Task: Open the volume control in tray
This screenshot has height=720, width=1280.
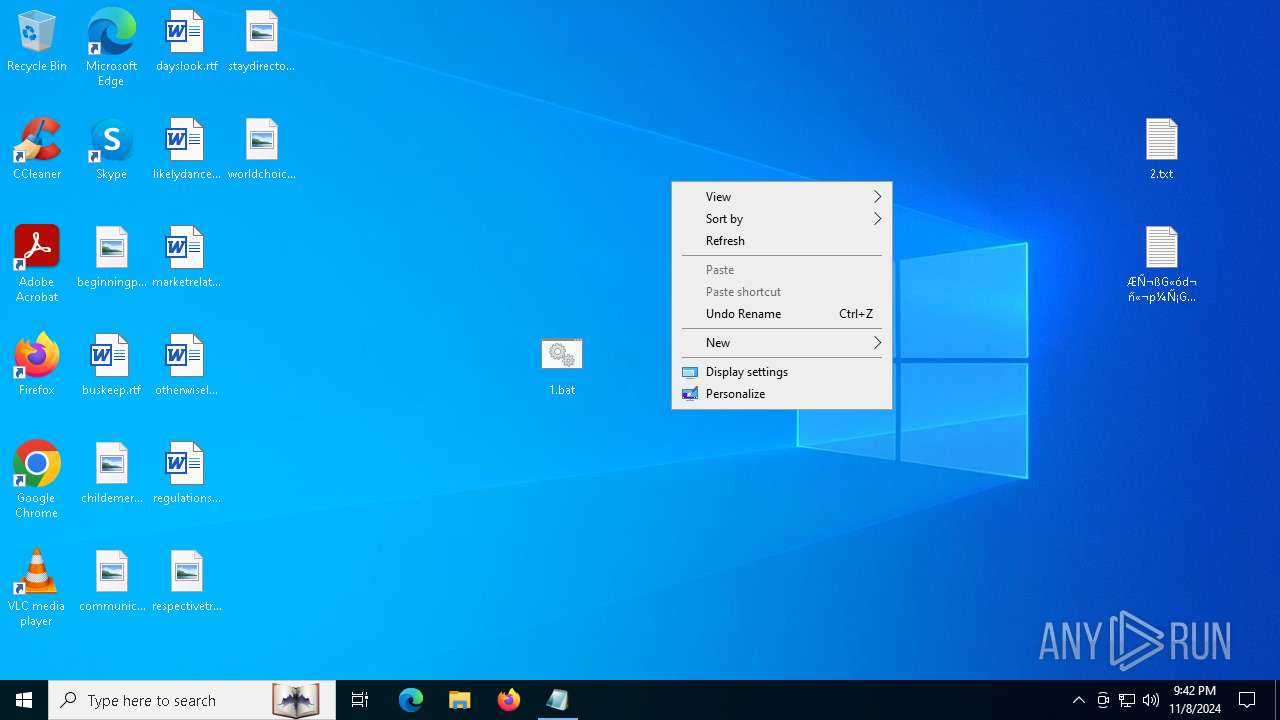Action: coord(1151,700)
